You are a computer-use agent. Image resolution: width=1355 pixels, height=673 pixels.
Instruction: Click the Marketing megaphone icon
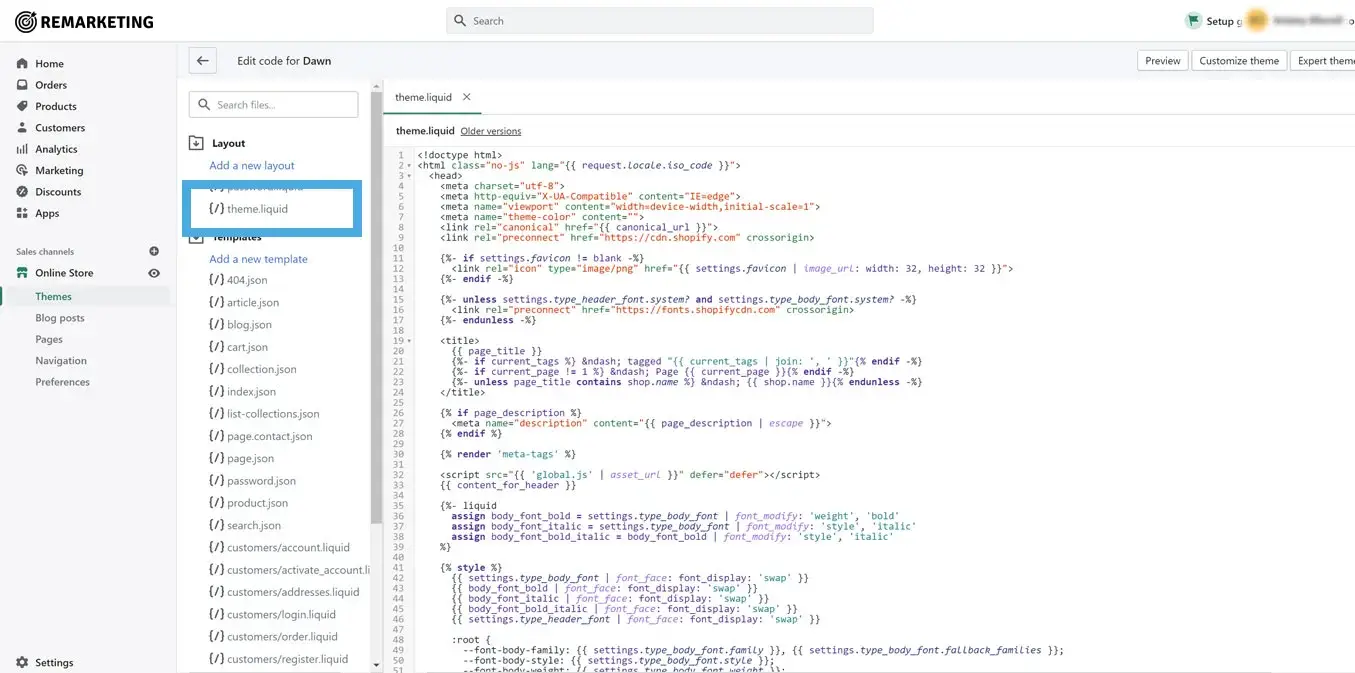click(22, 170)
